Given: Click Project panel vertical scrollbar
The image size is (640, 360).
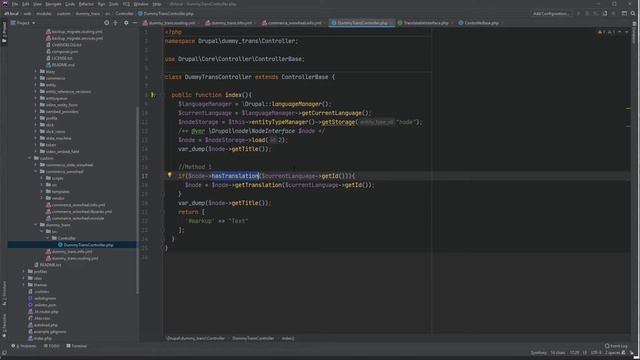Looking at the screenshot, I should click(x=137, y=200).
